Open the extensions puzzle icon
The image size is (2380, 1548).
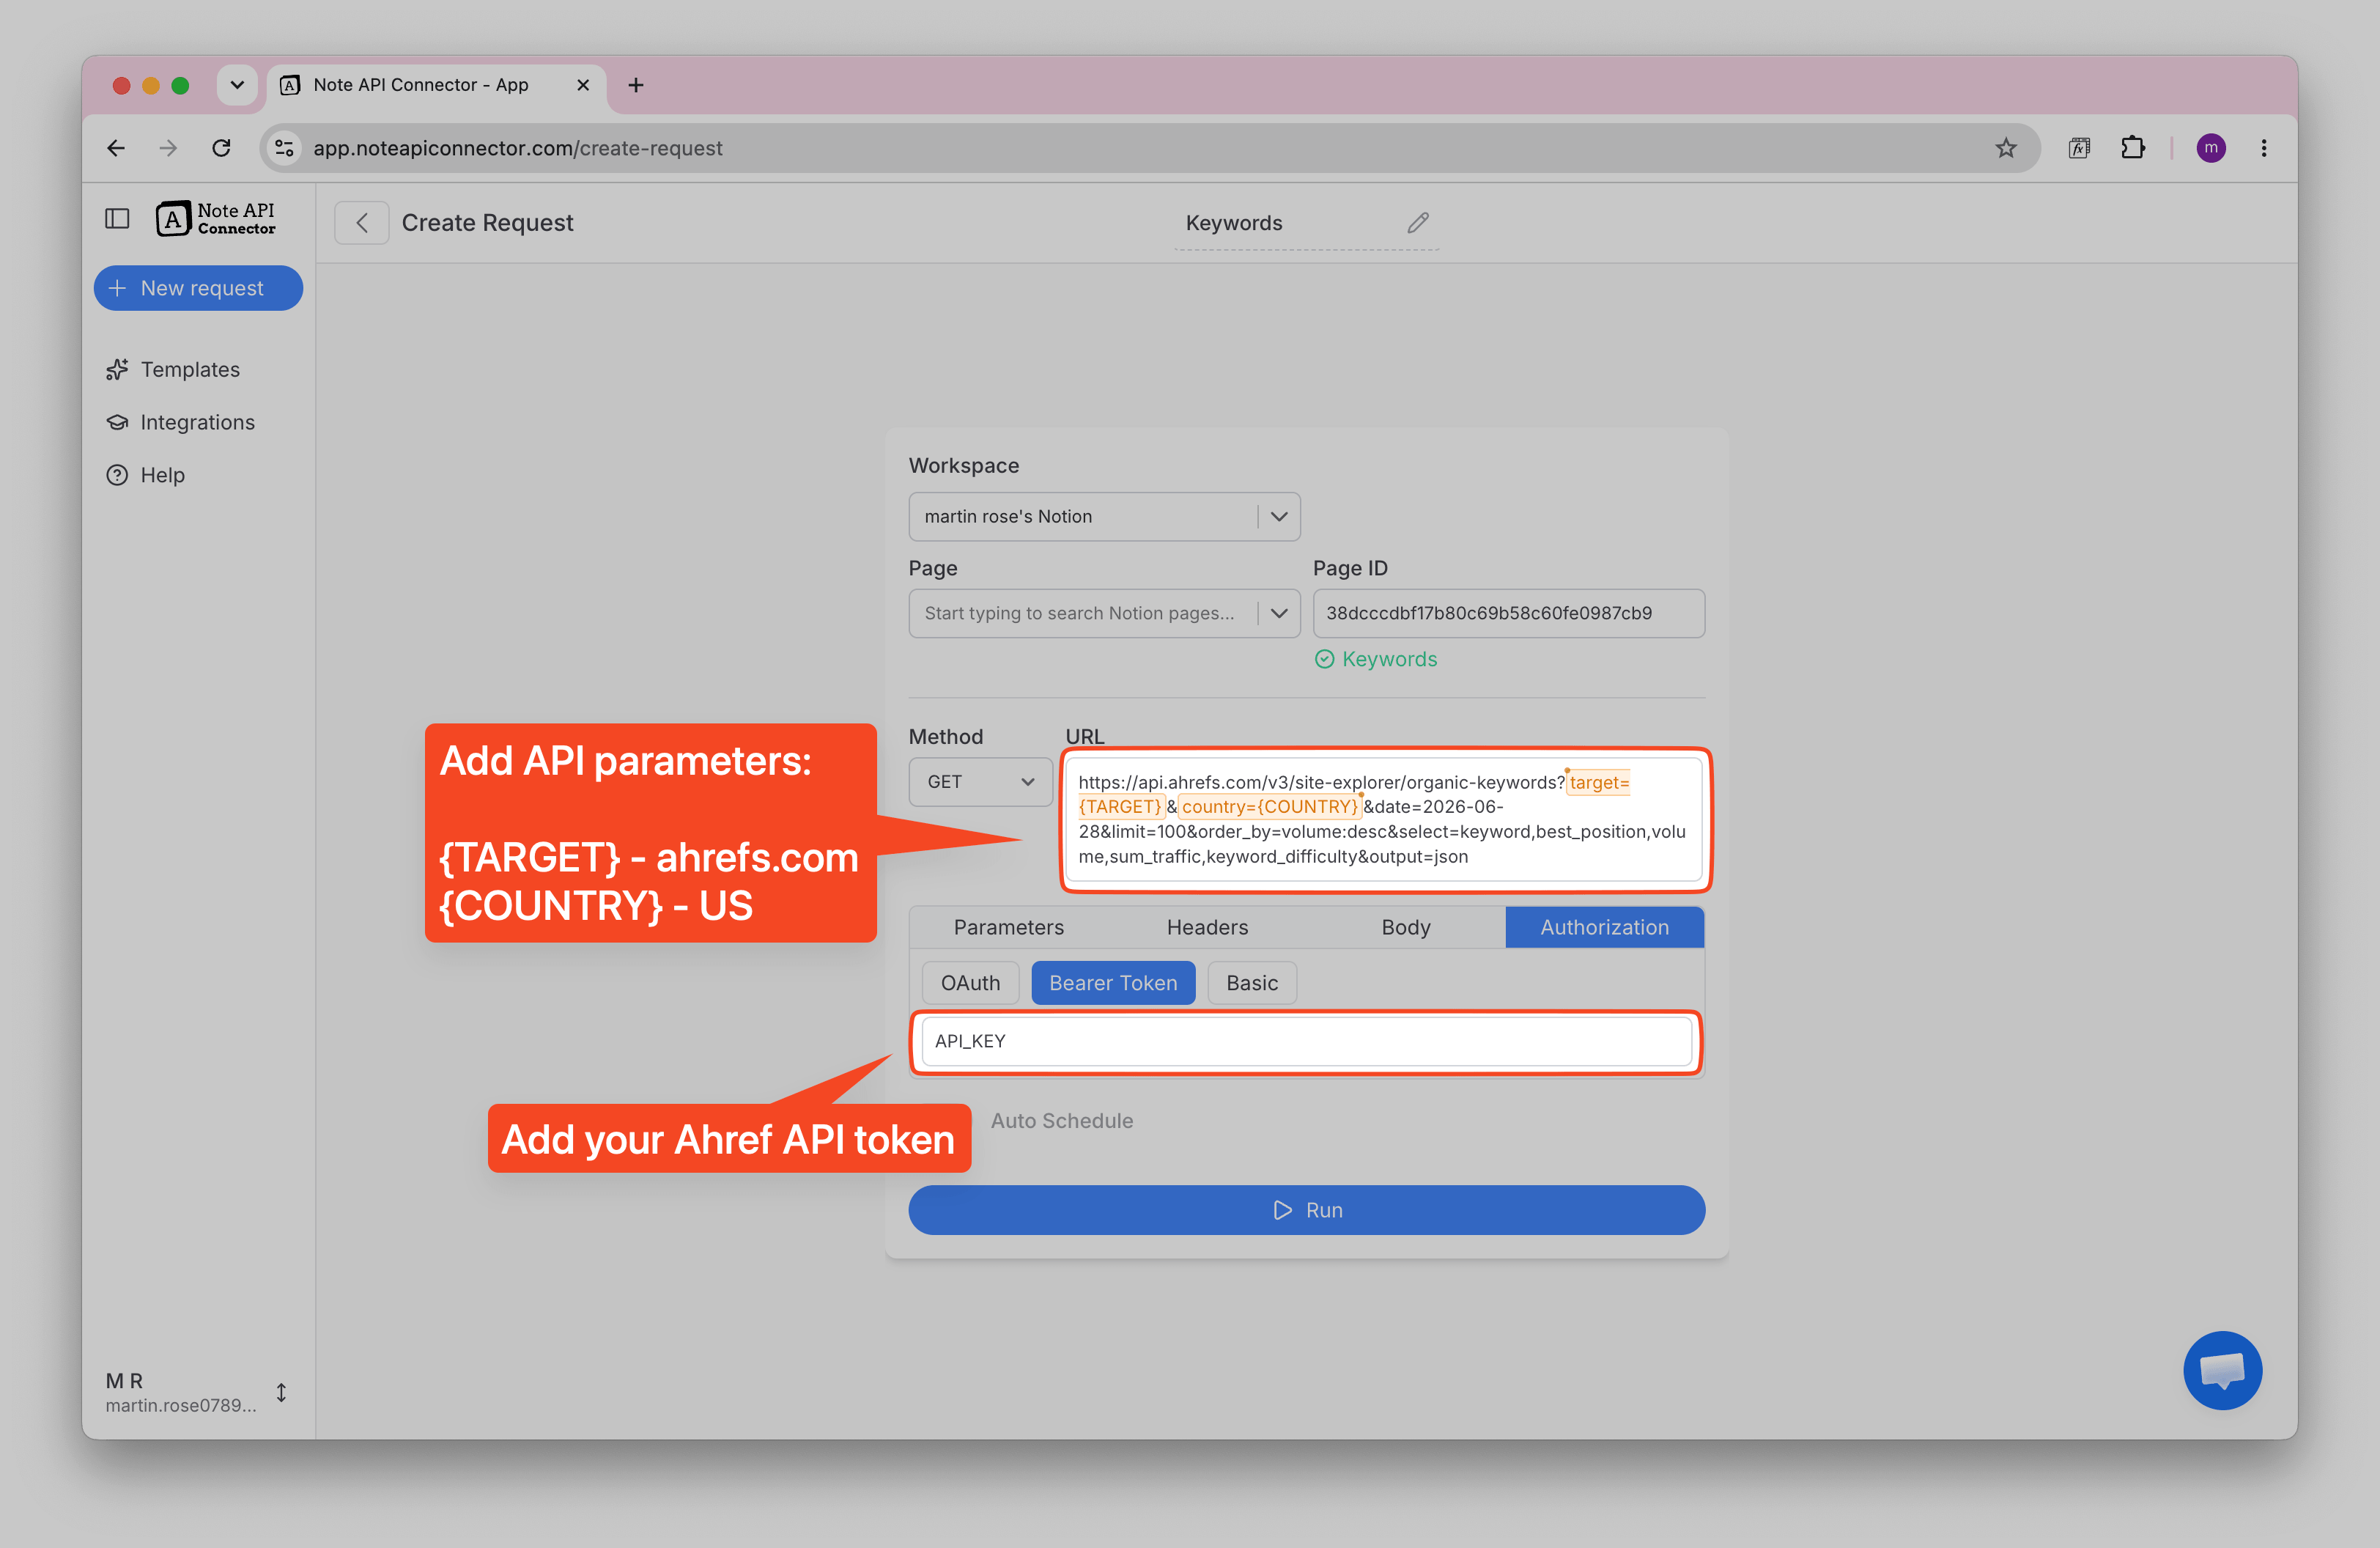tap(2132, 148)
